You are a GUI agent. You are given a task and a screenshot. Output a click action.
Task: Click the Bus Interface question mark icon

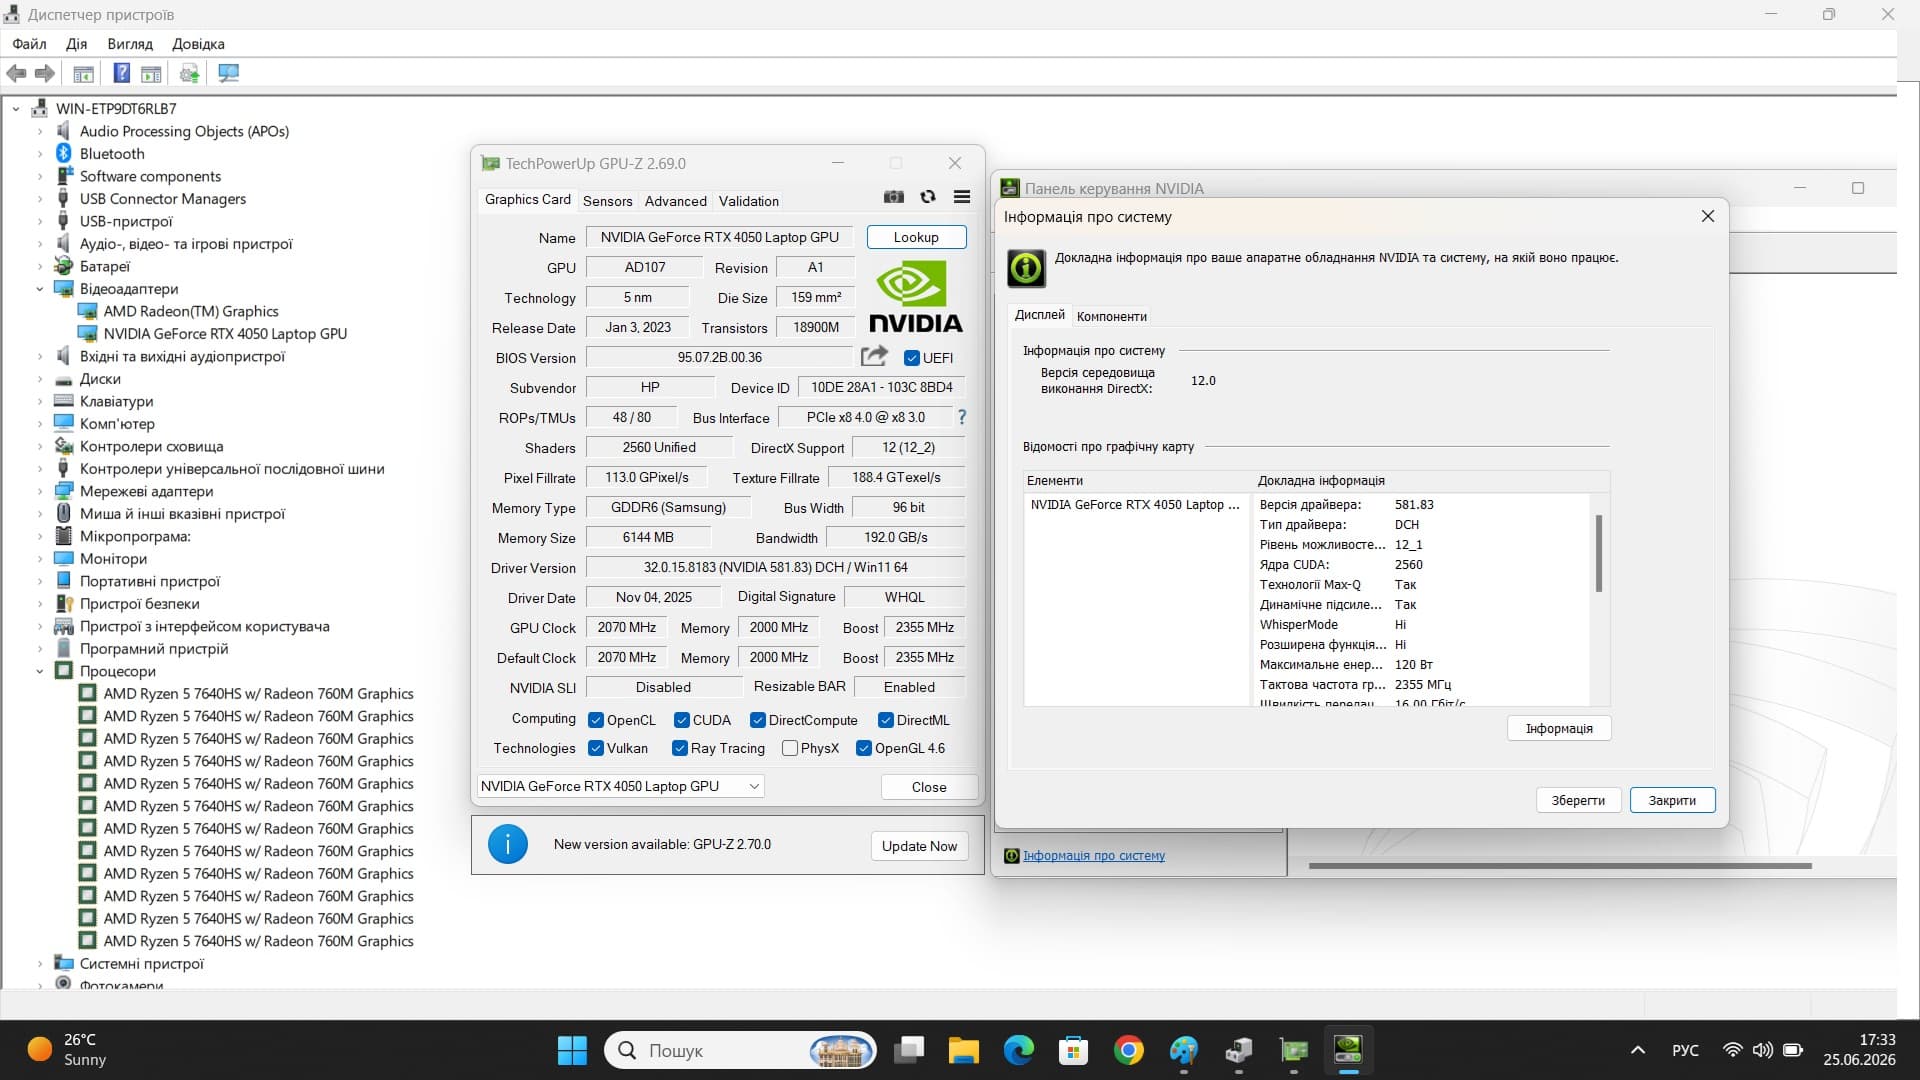point(962,417)
